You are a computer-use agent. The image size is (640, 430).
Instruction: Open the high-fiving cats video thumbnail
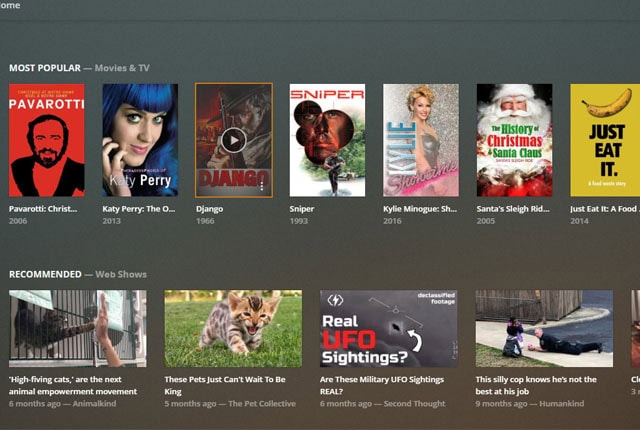coord(78,328)
